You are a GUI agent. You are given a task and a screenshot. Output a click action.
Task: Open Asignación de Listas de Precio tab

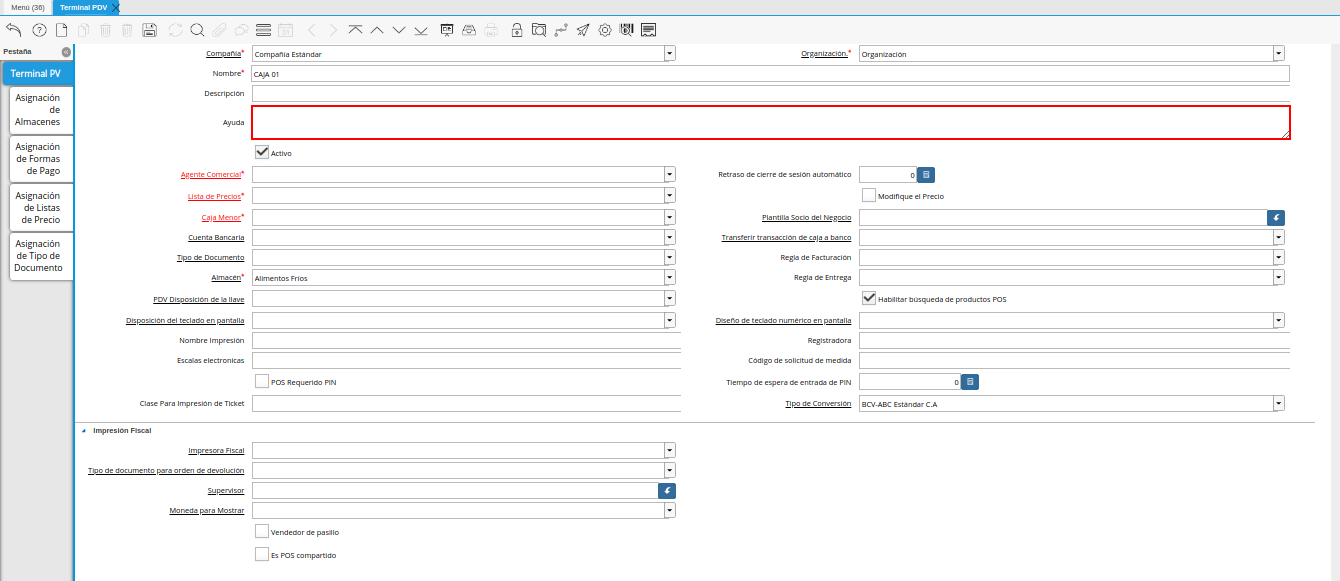(x=41, y=208)
